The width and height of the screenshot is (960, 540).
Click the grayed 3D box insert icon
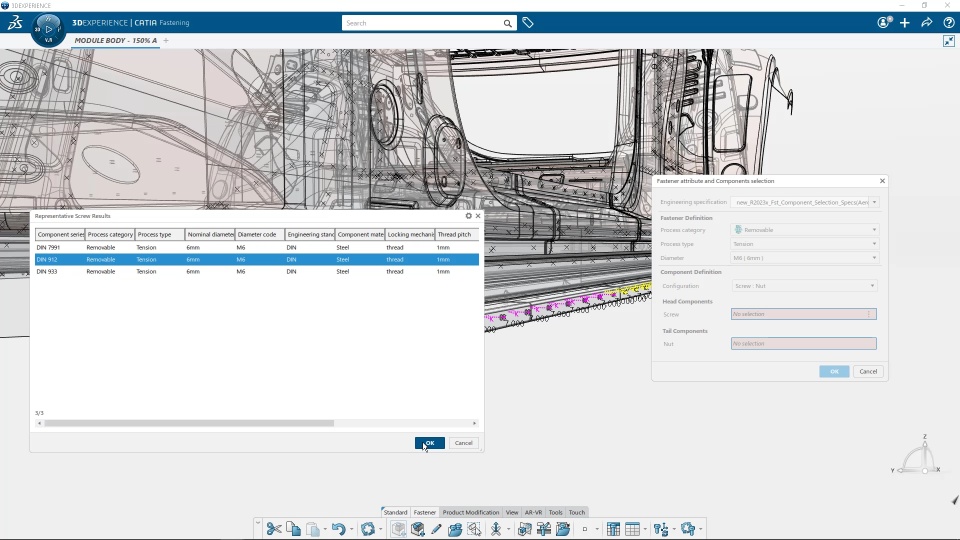[398, 528]
